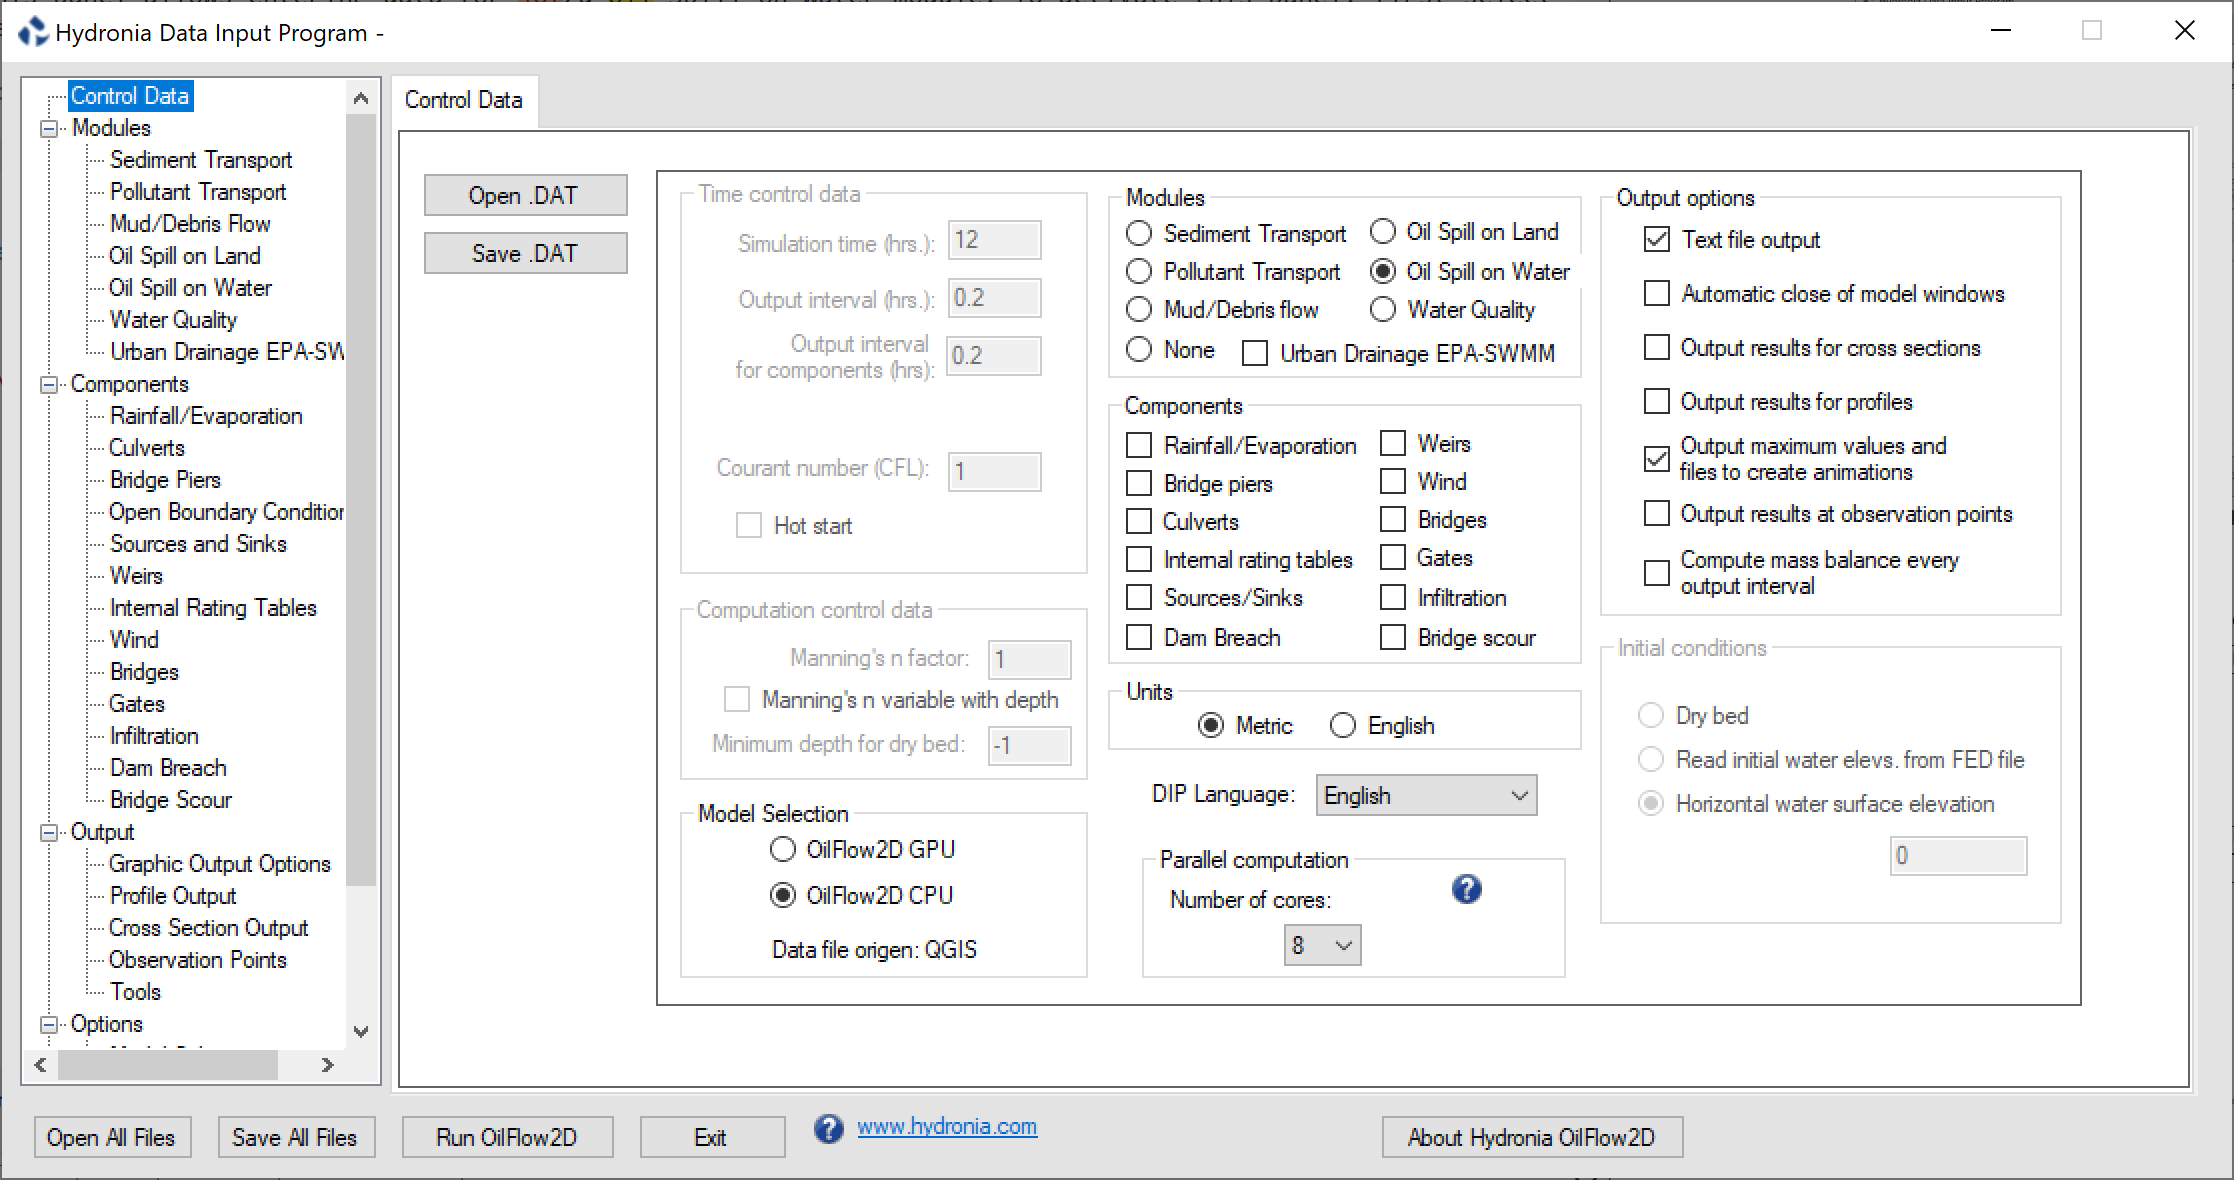Click the Open .DAT button
This screenshot has height=1180, width=2234.
(x=526, y=195)
